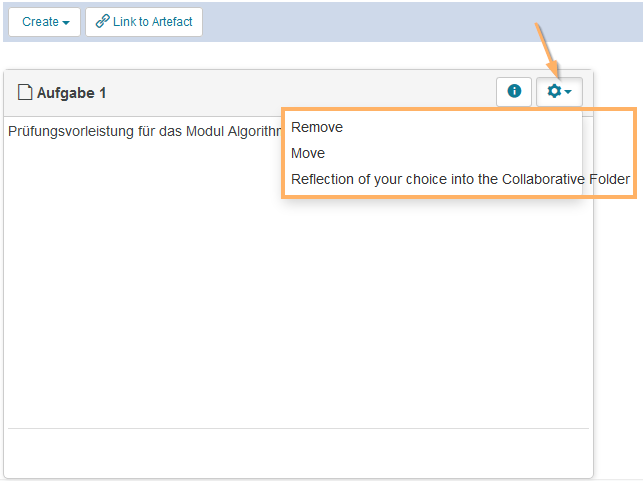This screenshot has width=643, height=481.
Task: Click the gear settings icon
Action: pyautogui.click(x=554, y=92)
